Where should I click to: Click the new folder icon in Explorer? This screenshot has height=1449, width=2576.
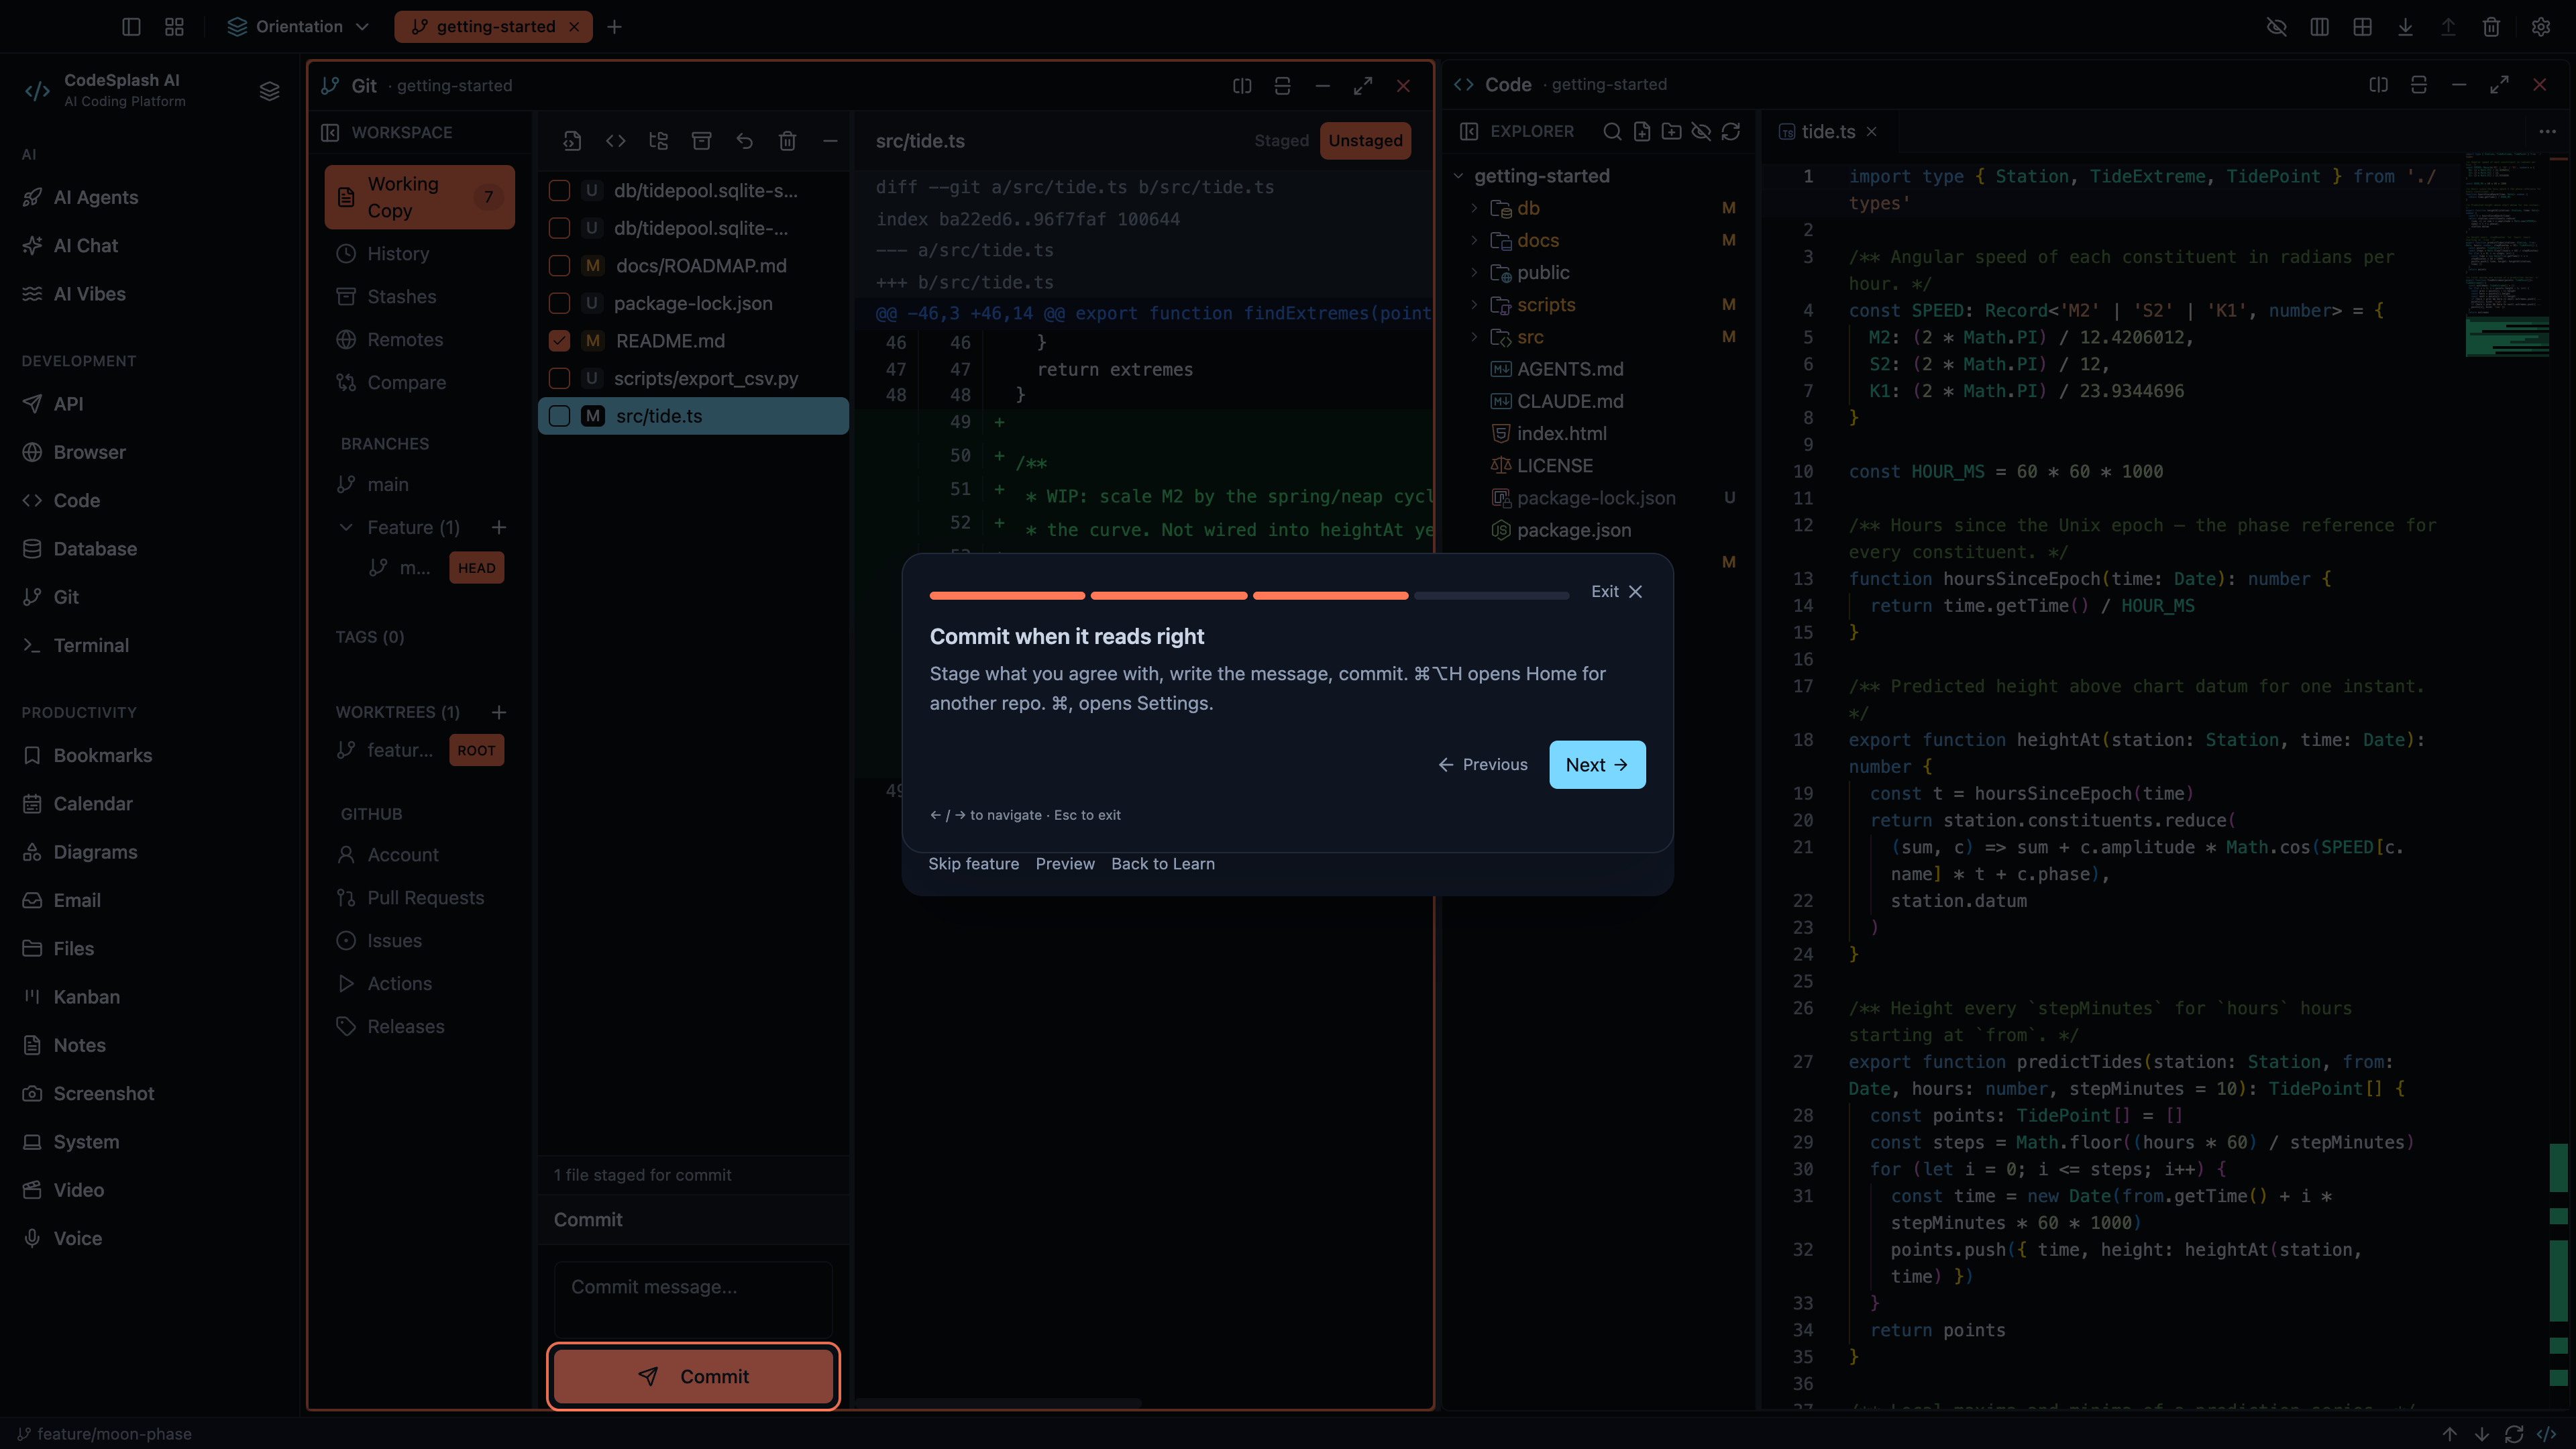1671,131
